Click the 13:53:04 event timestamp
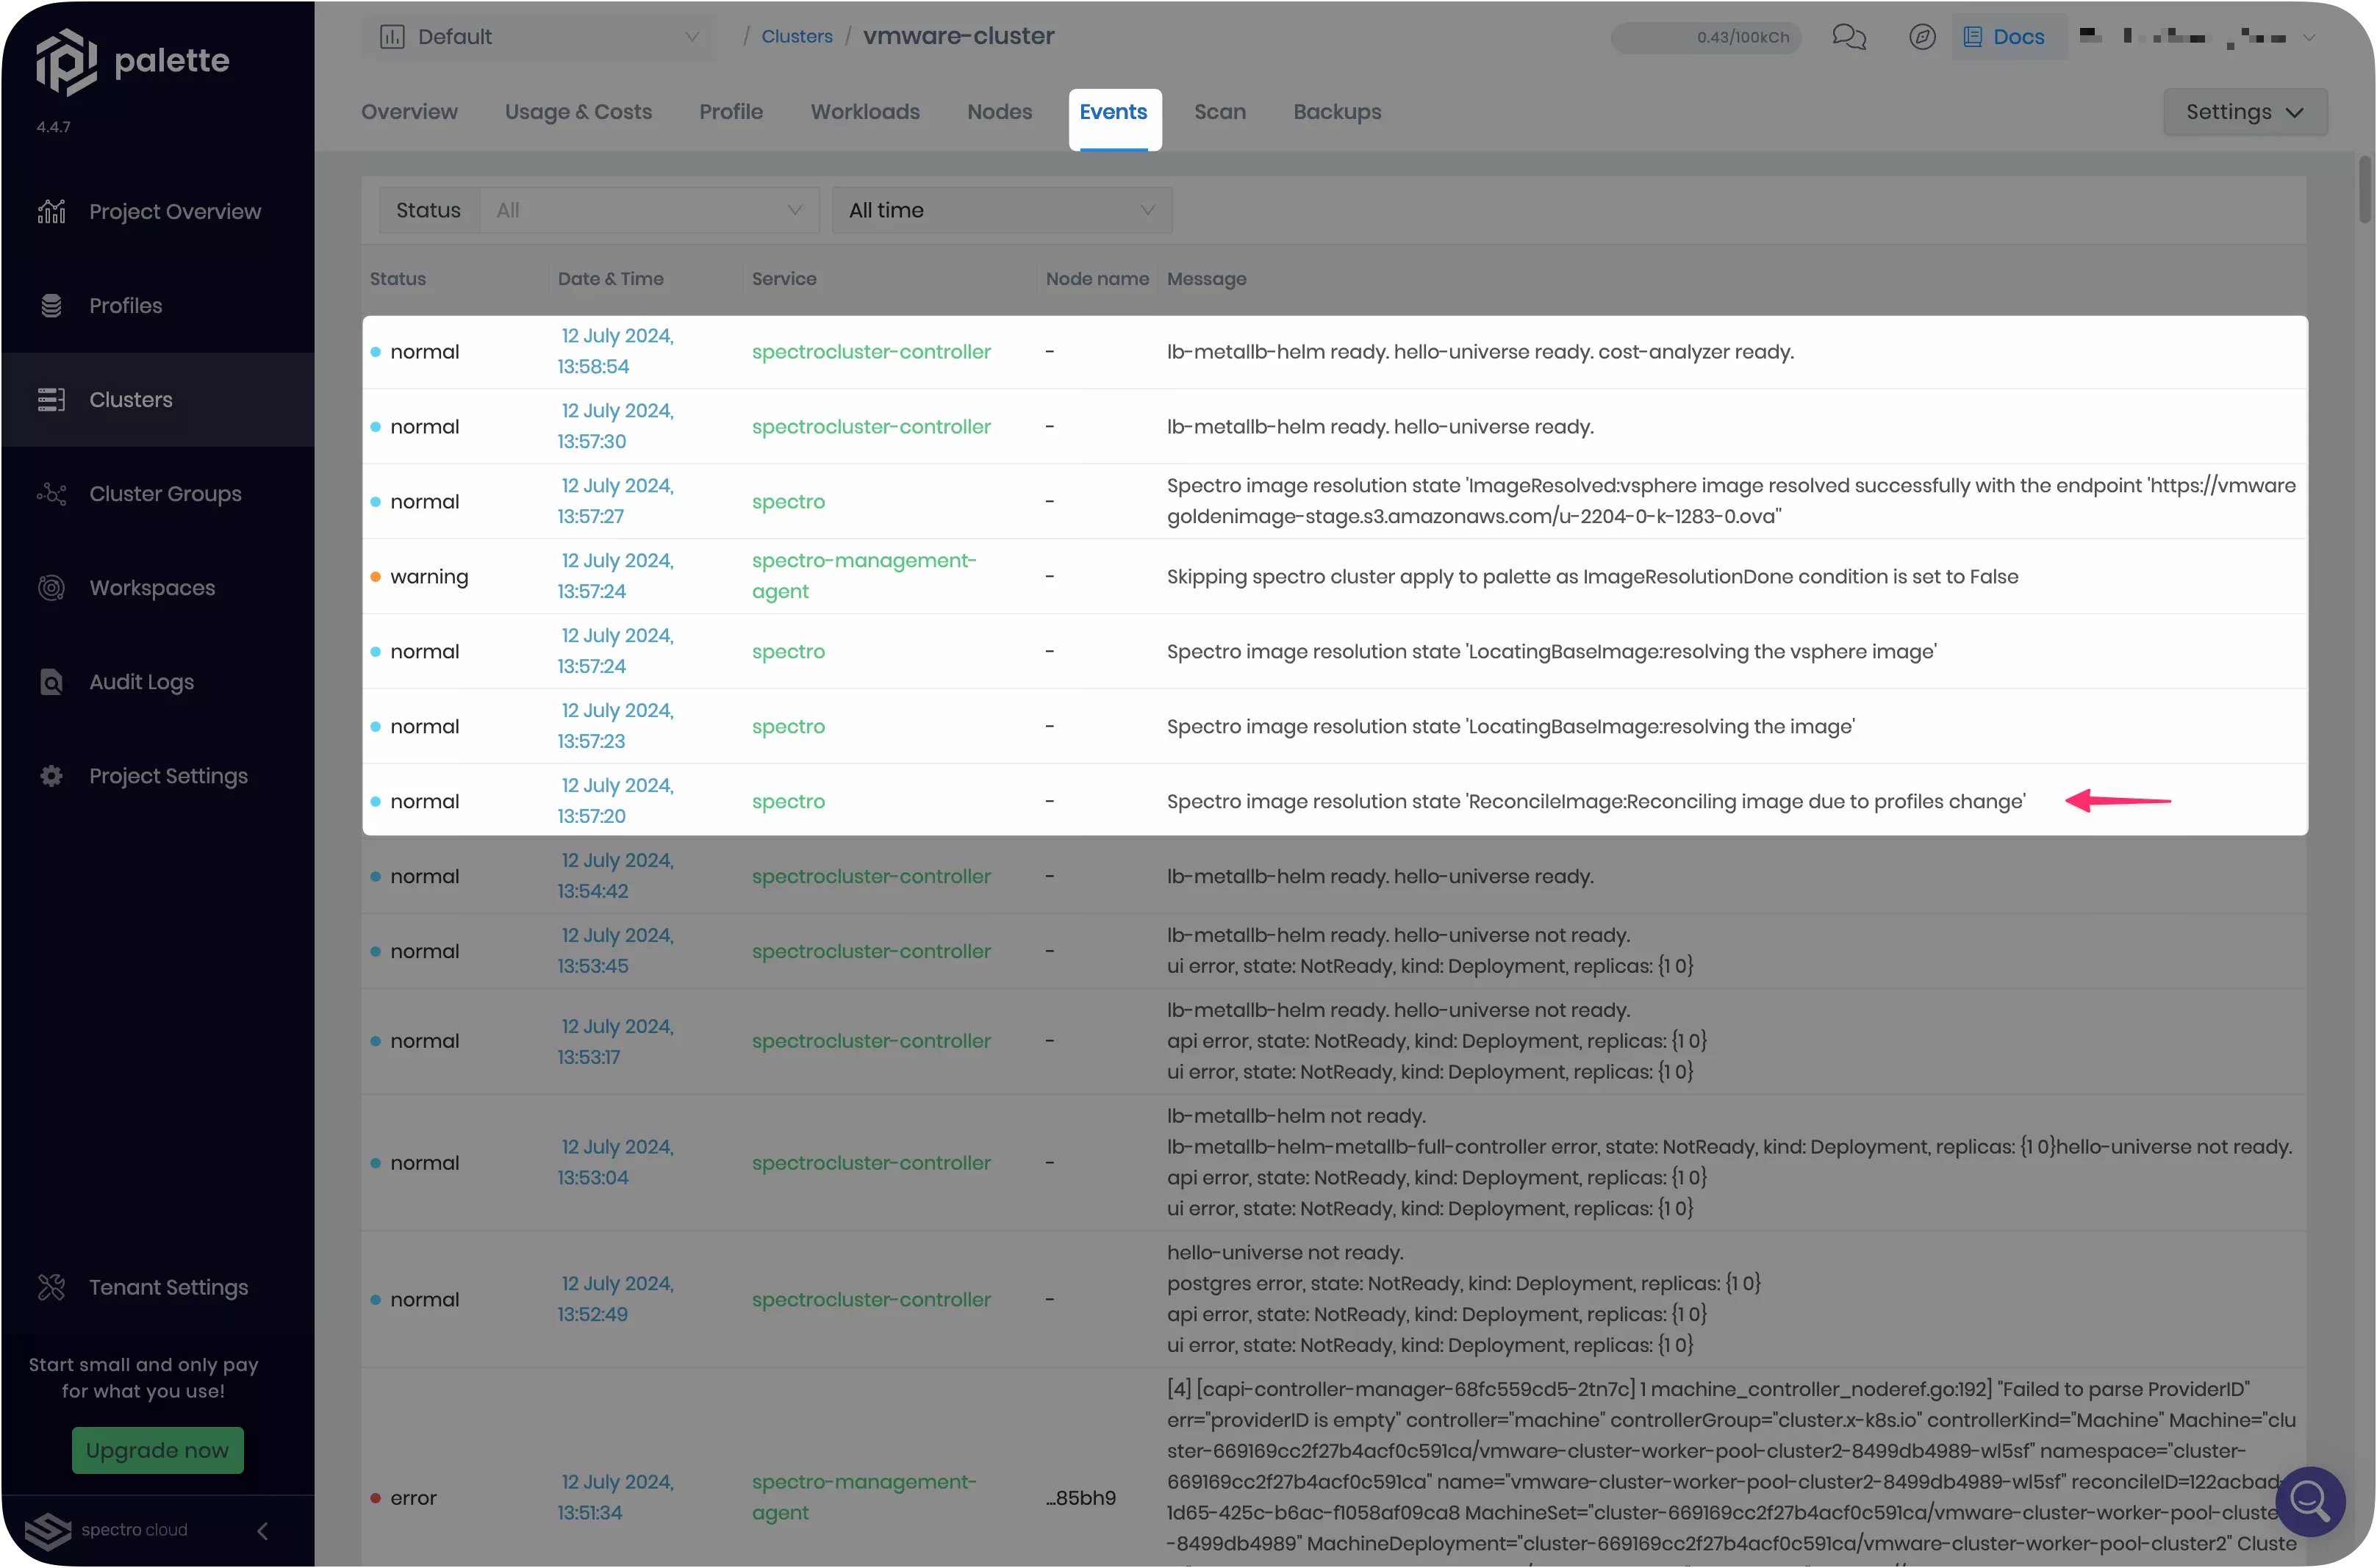 616,1163
